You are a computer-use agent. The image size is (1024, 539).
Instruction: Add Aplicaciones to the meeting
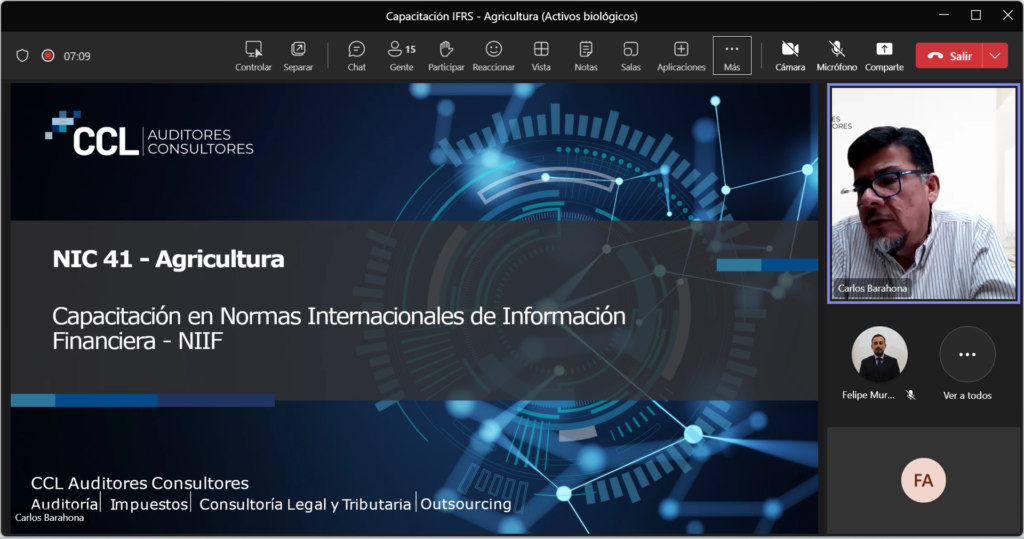681,56
